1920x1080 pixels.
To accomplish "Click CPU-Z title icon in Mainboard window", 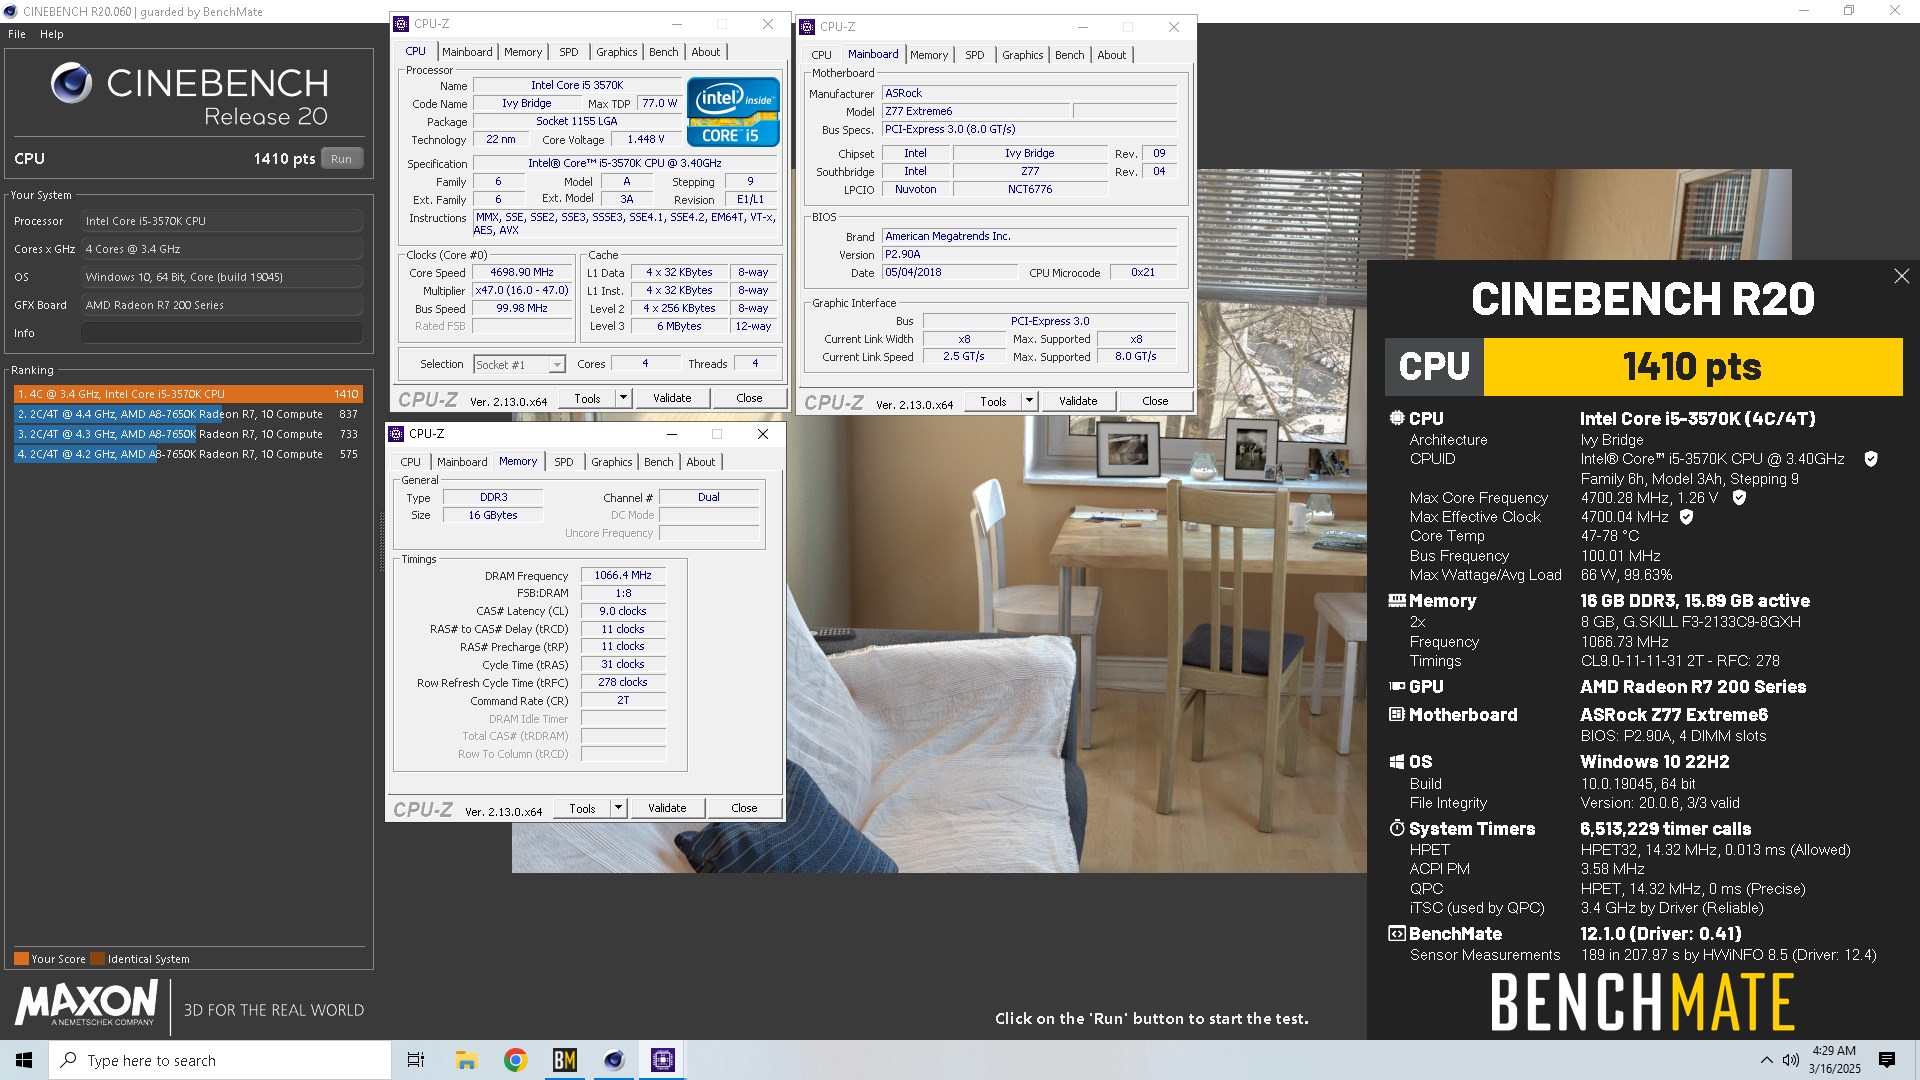I will [x=807, y=27].
